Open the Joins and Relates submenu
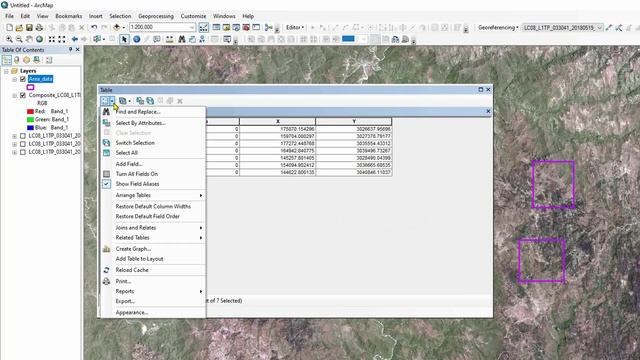Image resolution: width=640 pixels, height=360 pixels. [x=153, y=228]
